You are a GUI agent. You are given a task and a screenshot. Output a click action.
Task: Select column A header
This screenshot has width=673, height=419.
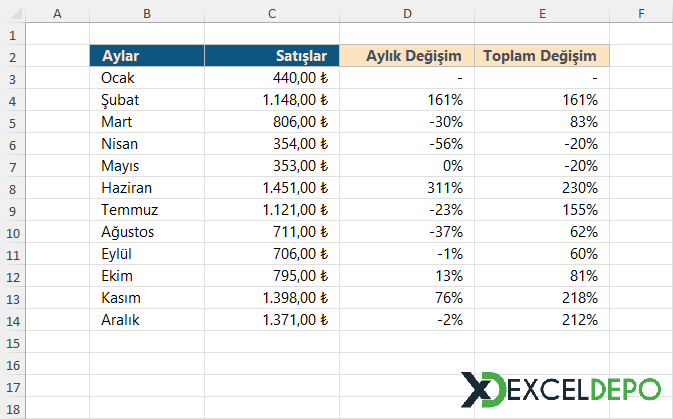56,12
